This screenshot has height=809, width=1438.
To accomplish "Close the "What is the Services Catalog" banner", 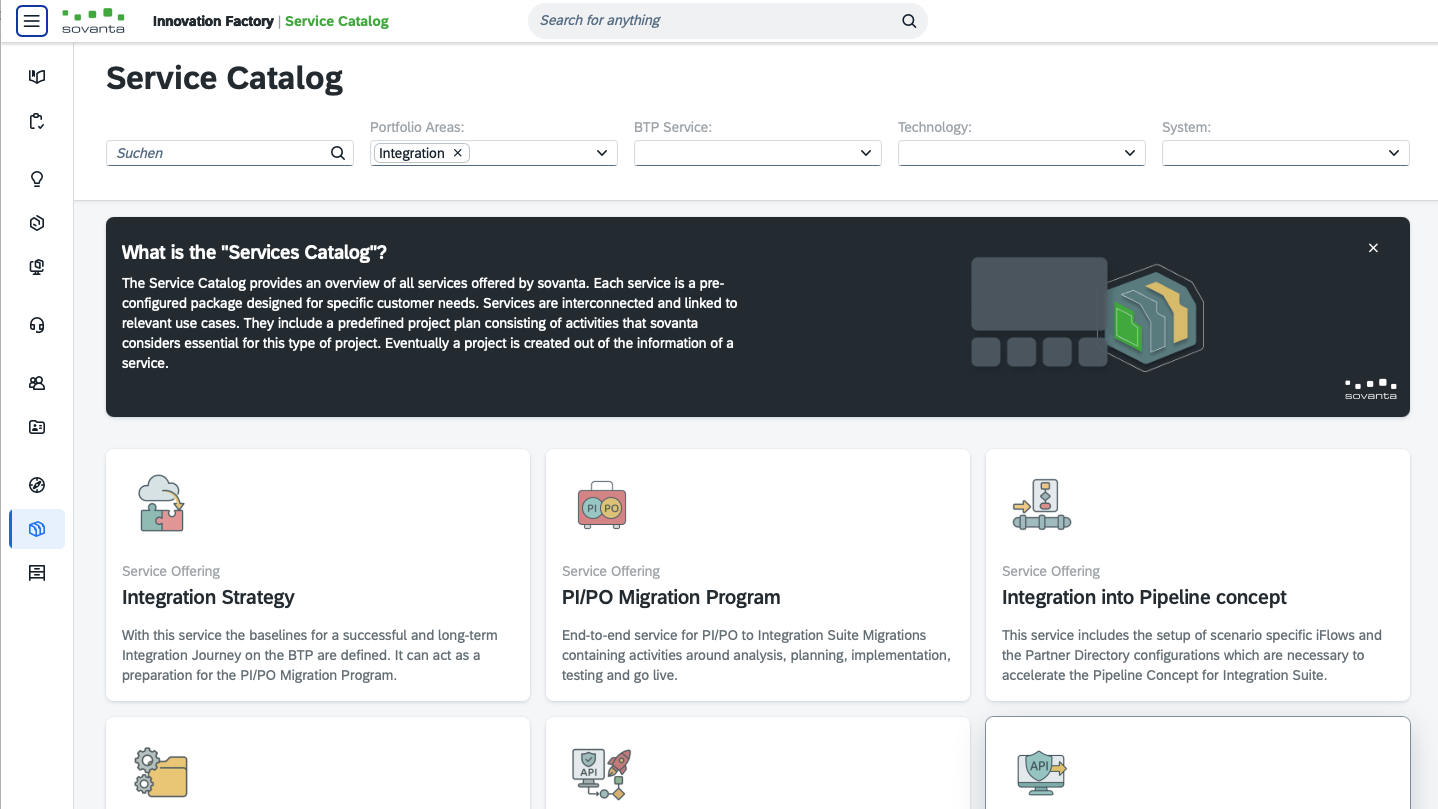I will coord(1373,248).
